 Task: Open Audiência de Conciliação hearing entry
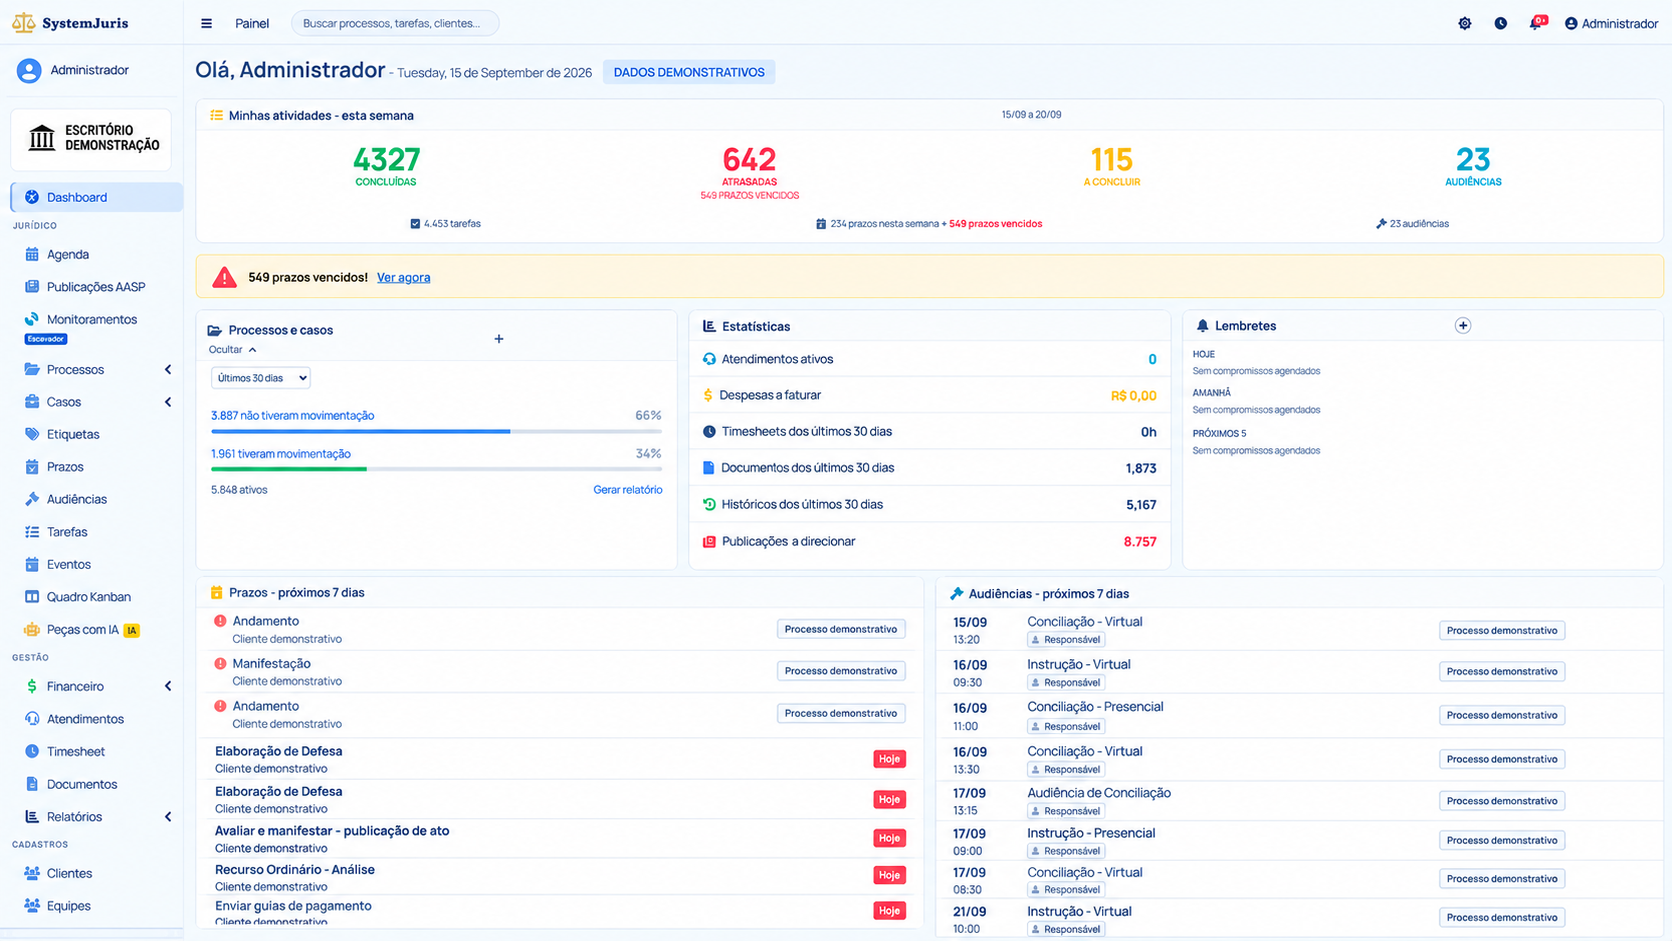pos(1098,793)
